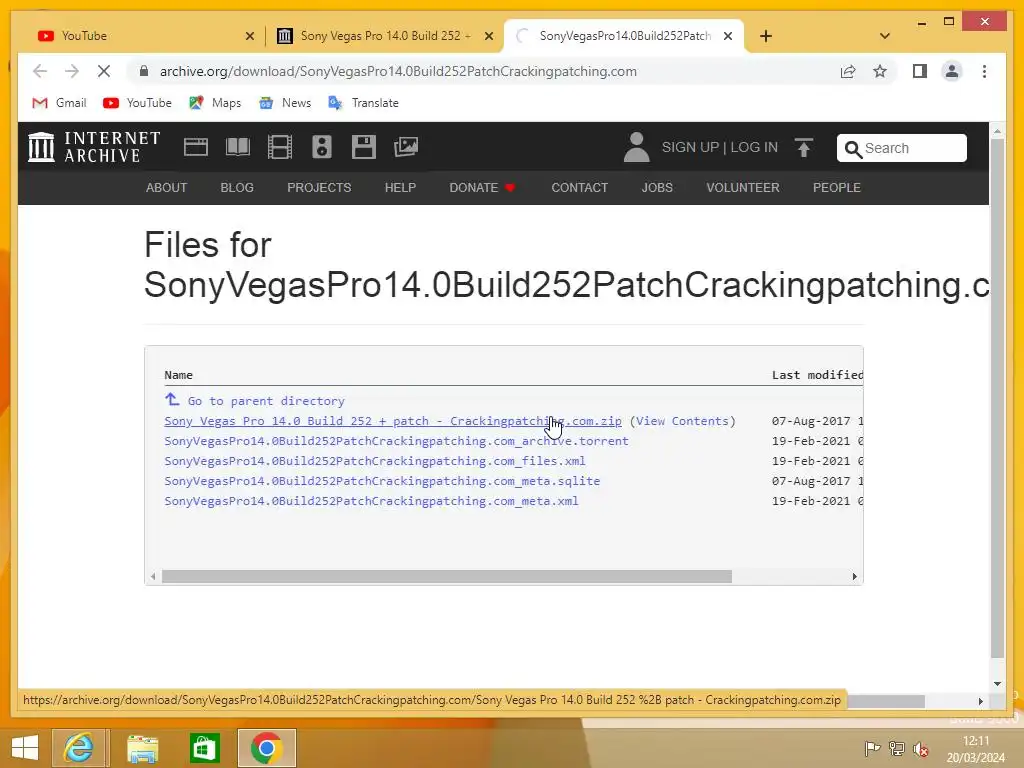Open the _meta.xml file link

point(371,502)
